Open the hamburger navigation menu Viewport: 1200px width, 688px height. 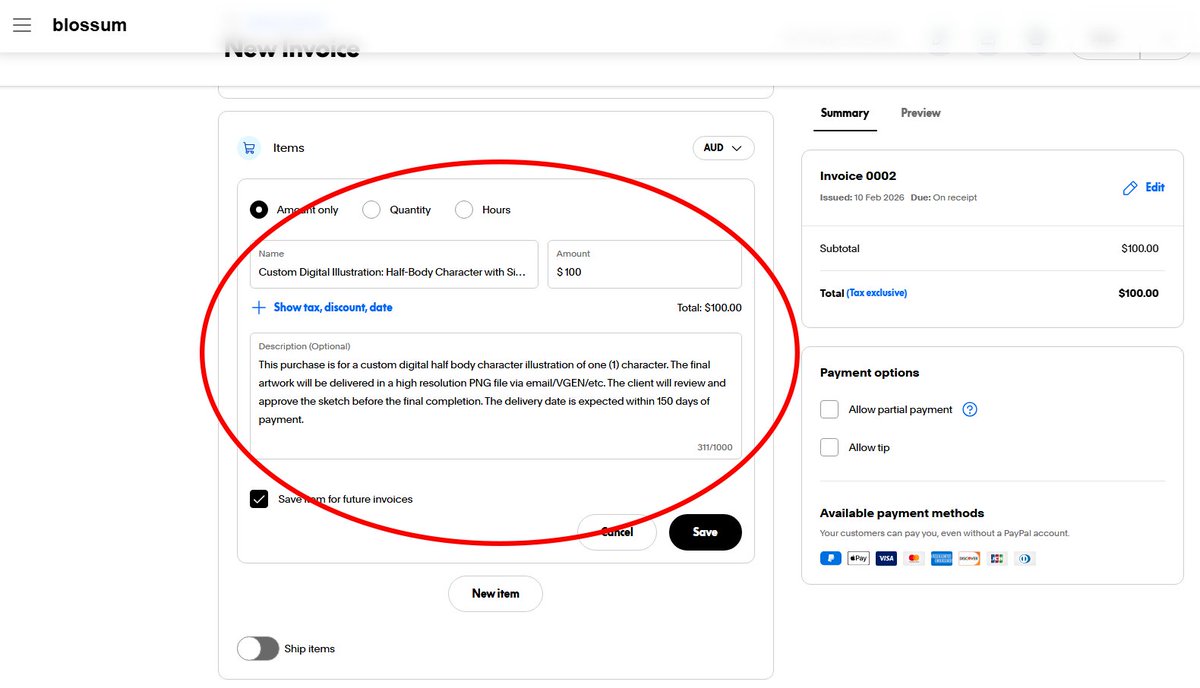[x=22, y=25]
